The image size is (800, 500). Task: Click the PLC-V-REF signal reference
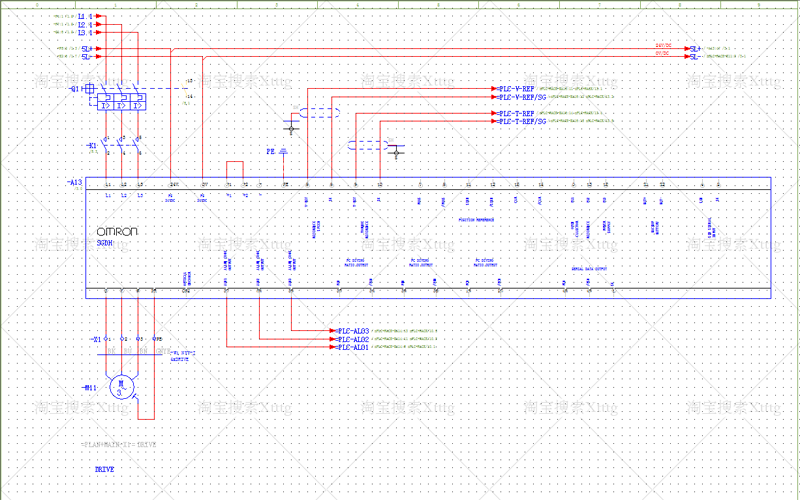click(x=515, y=89)
